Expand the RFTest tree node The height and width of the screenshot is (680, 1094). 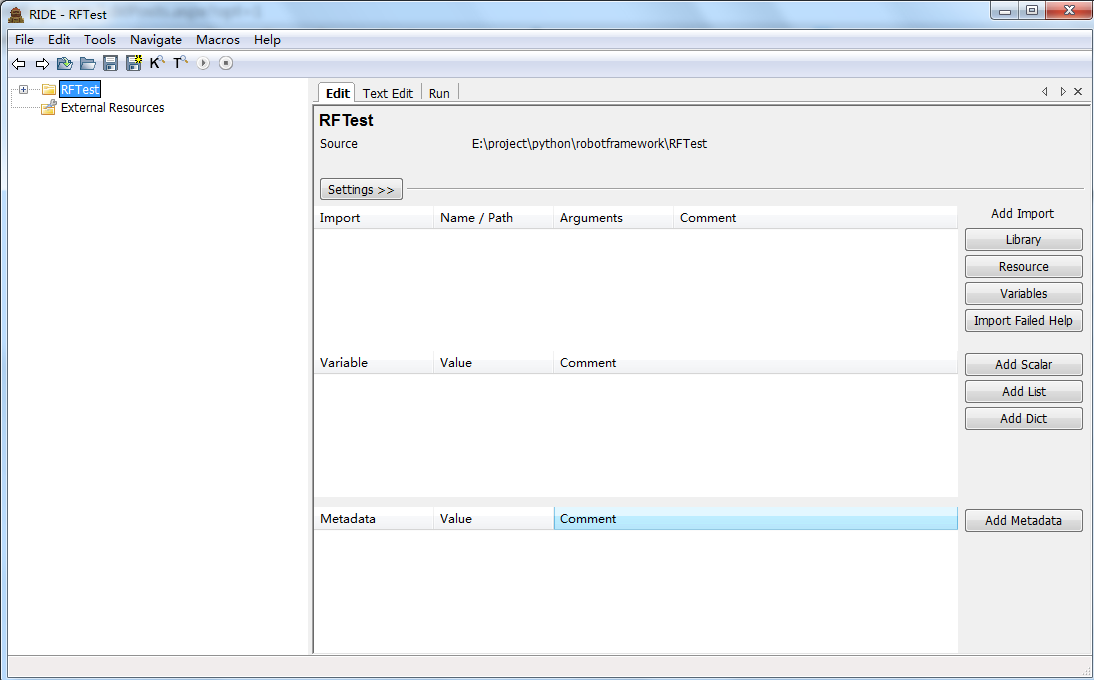click(x=23, y=89)
